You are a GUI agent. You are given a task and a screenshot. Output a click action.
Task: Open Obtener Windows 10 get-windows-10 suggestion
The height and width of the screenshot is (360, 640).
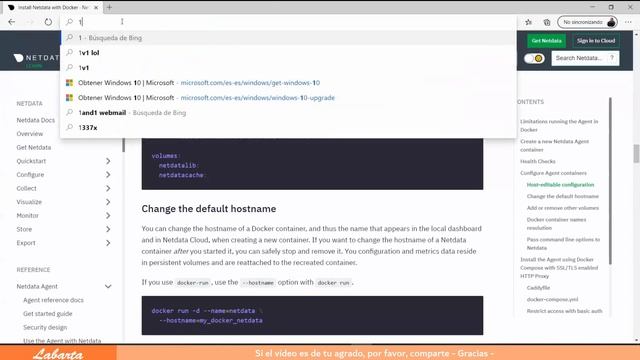(x=288, y=83)
